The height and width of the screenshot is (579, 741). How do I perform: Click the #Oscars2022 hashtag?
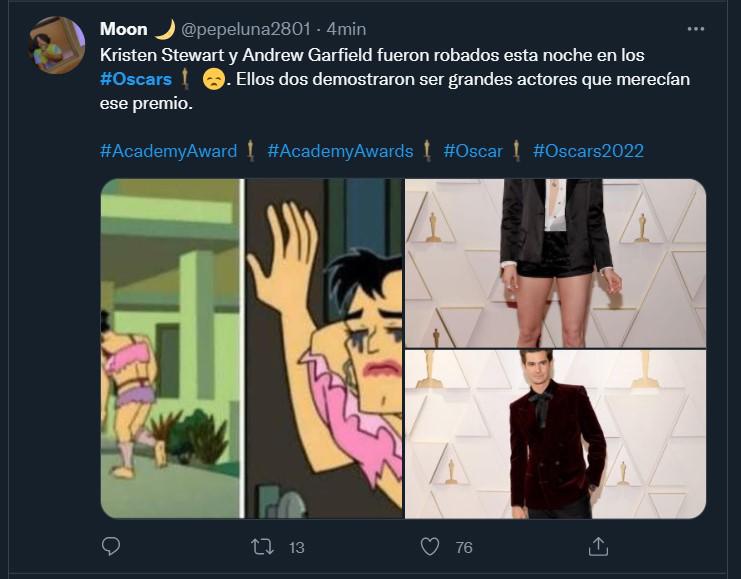(x=588, y=152)
